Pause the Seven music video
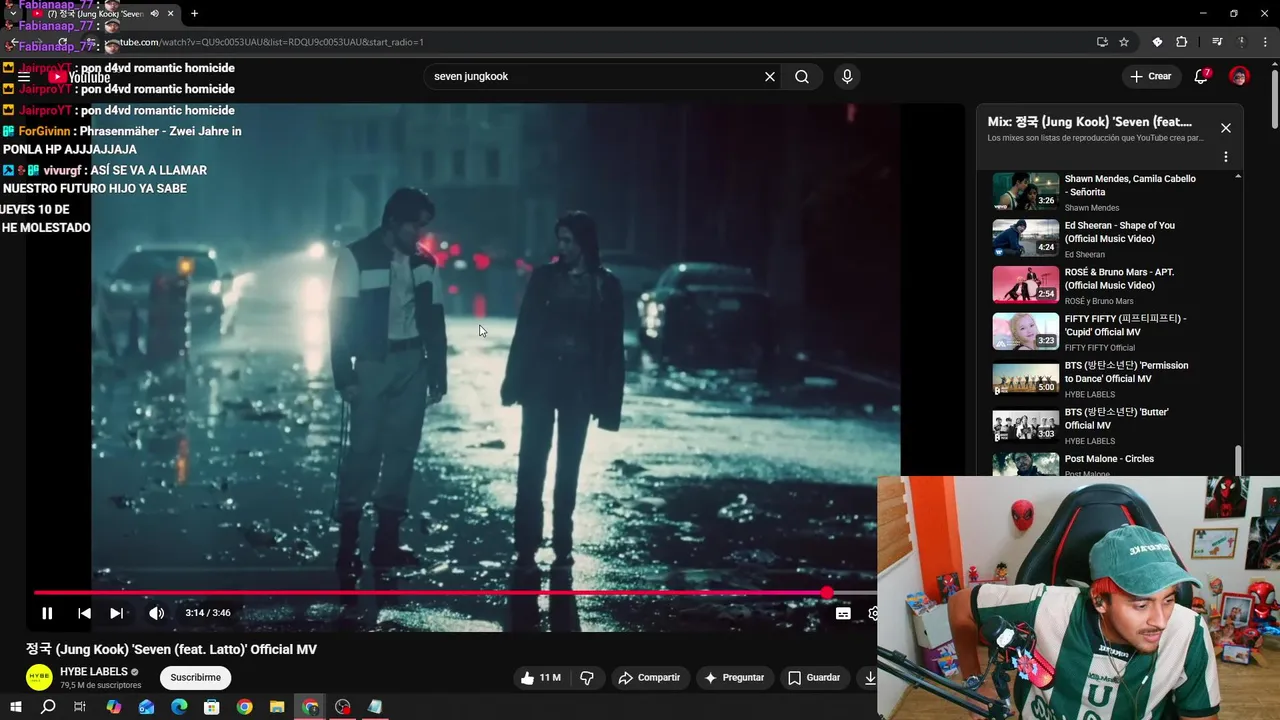1280x720 pixels. pos(46,613)
